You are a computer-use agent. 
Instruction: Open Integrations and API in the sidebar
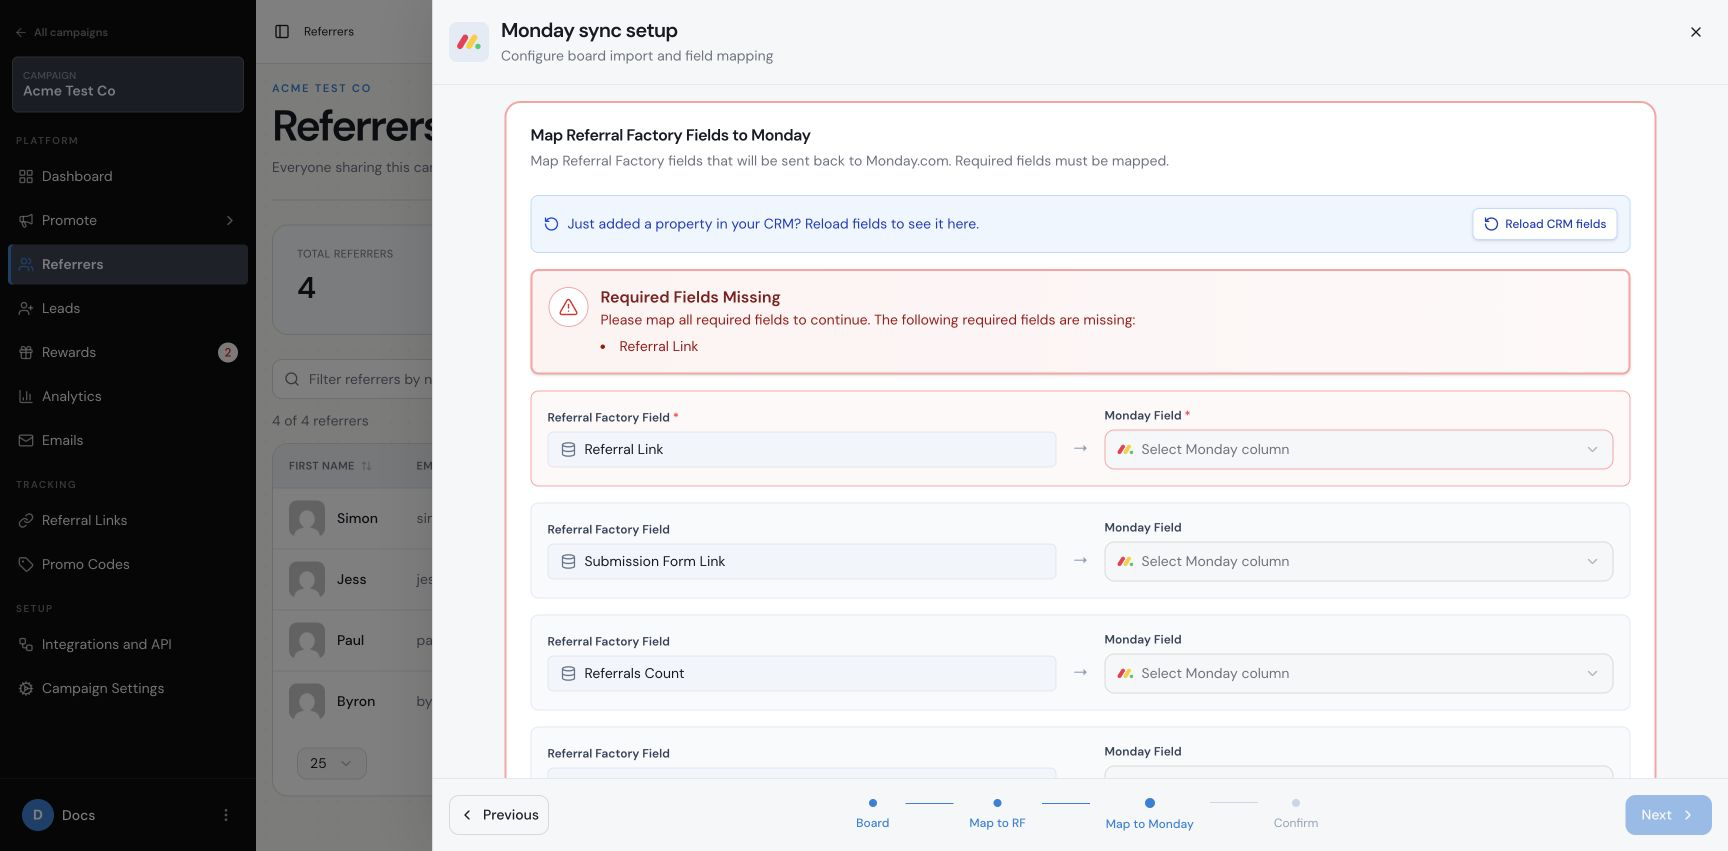(x=128, y=644)
